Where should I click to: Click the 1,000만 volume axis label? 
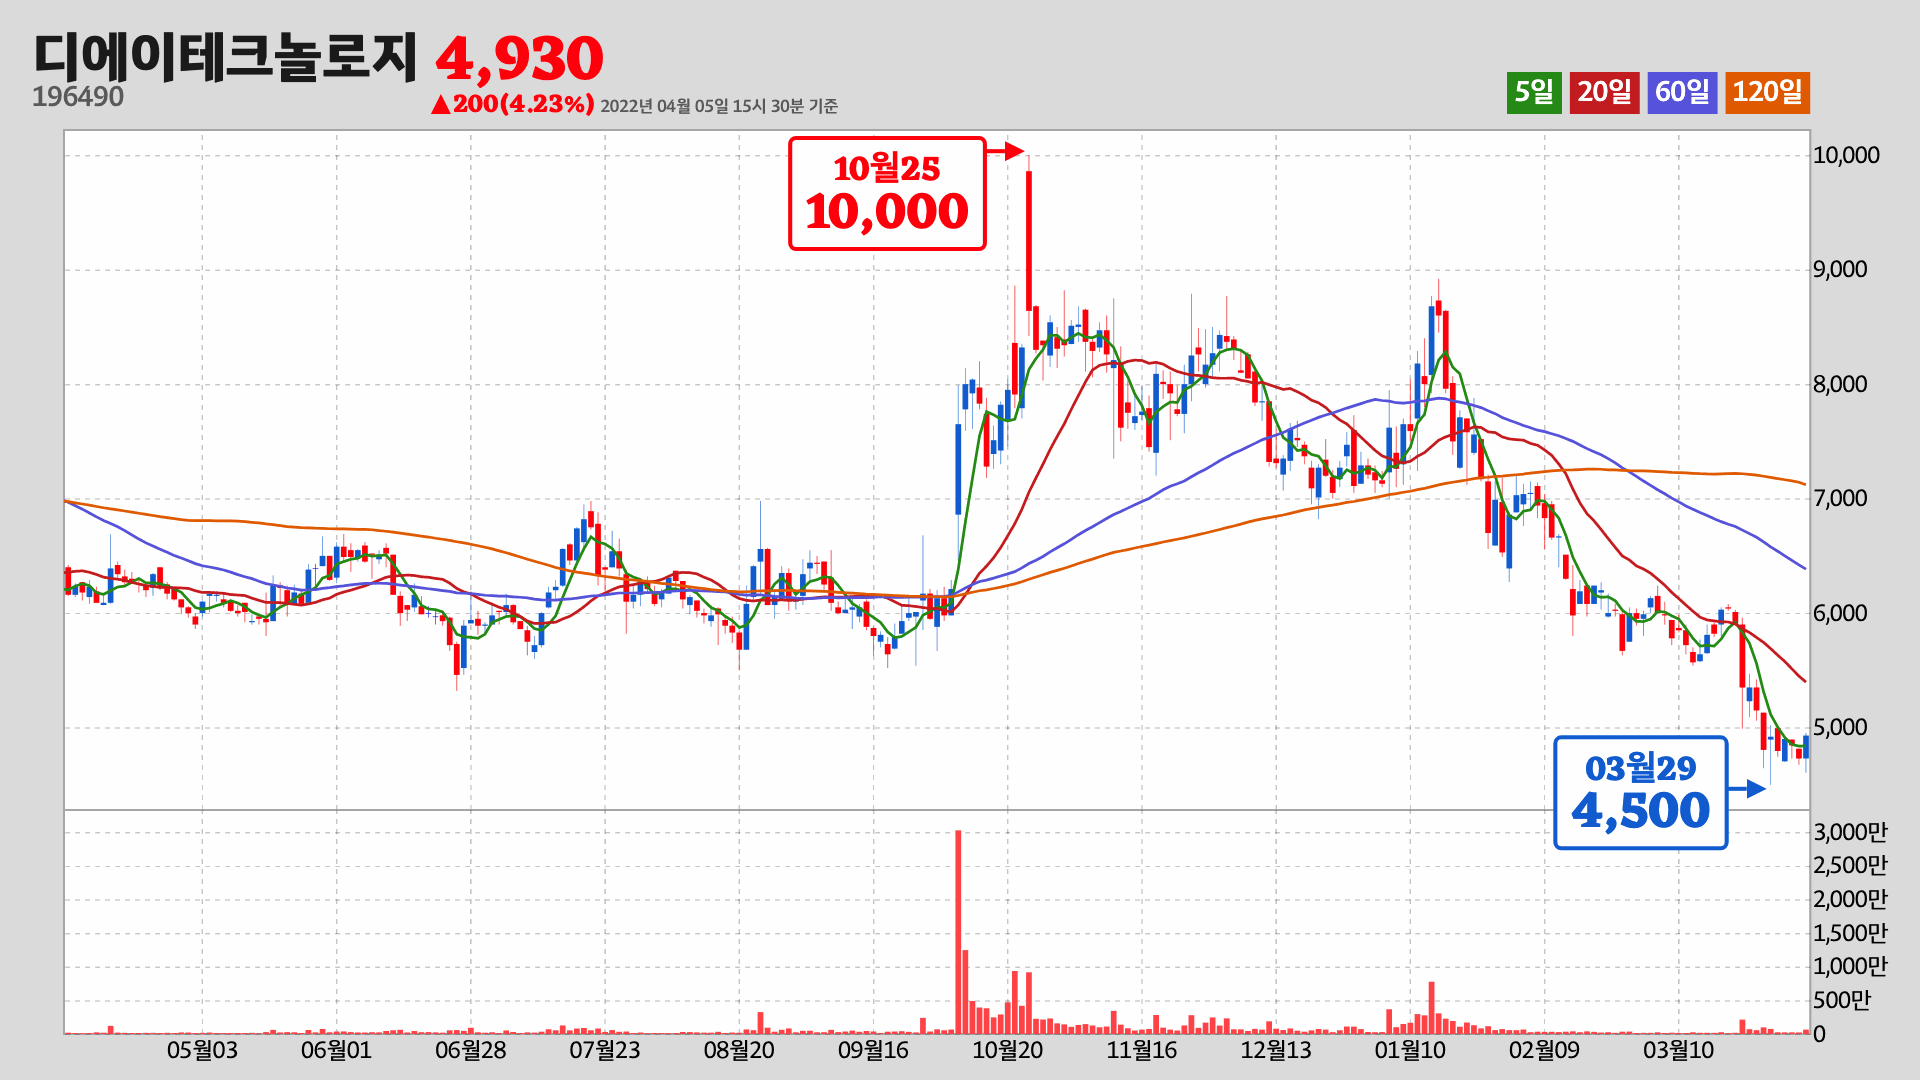click(x=1851, y=966)
